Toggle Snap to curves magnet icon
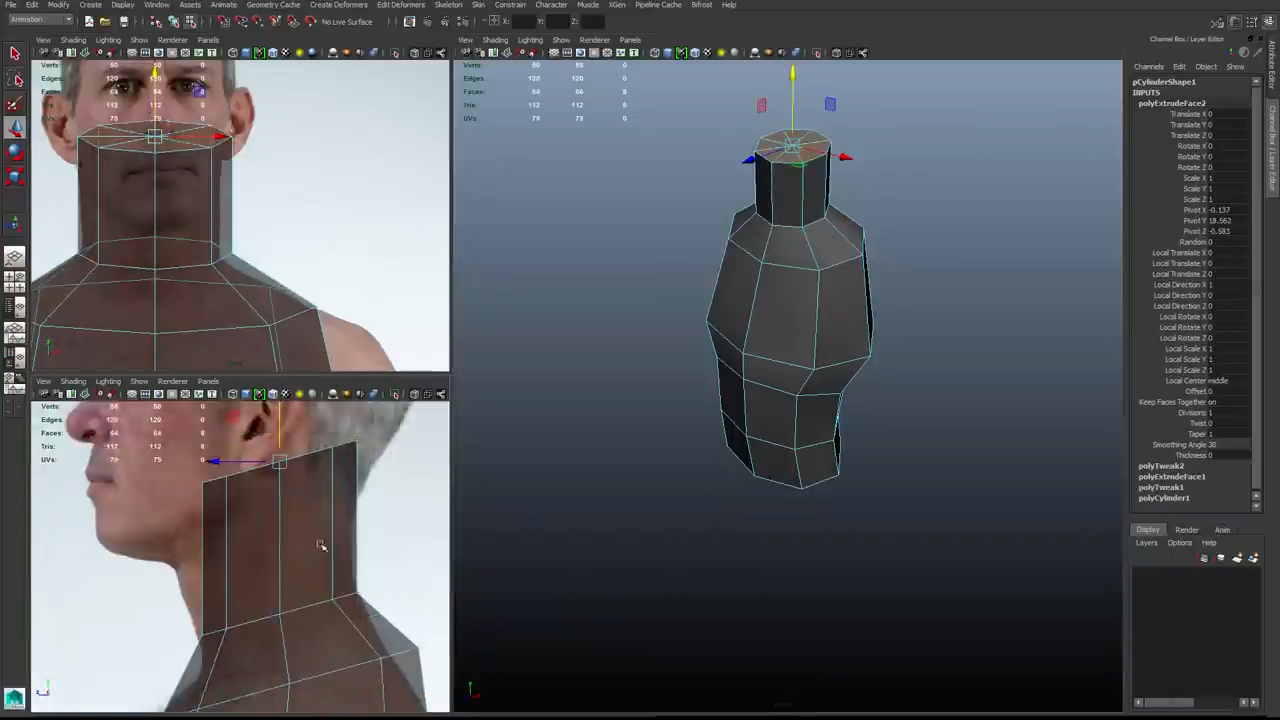Viewport: 1280px width, 720px height. pyautogui.click(x=240, y=21)
